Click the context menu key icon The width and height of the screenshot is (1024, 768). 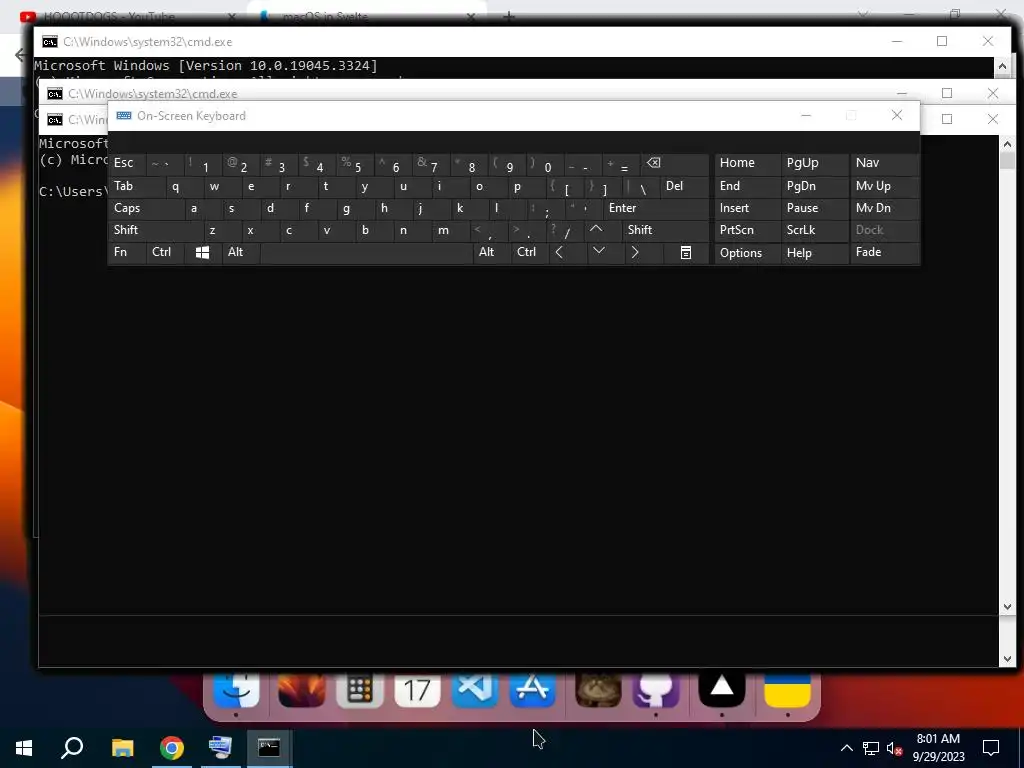click(686, 252)
